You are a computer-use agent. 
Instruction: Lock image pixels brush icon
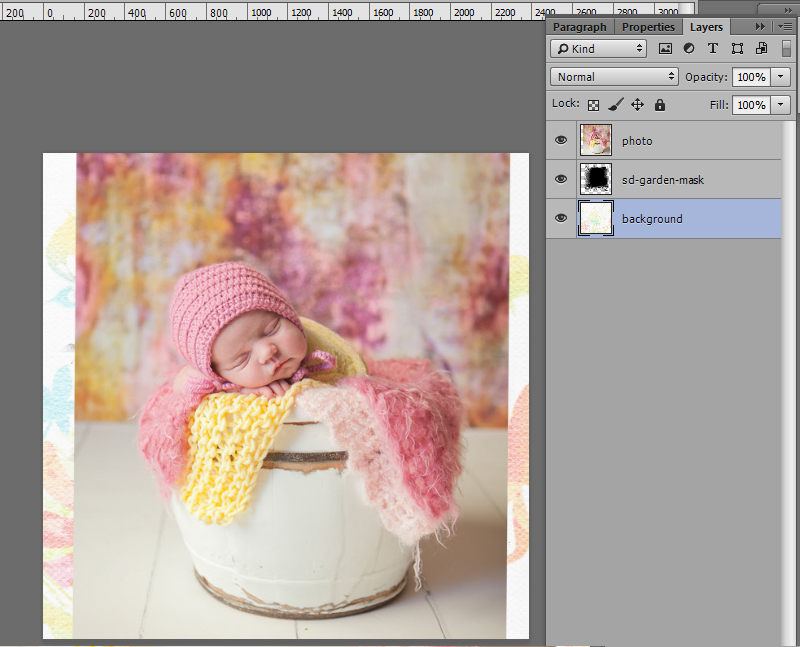click(x=616, y=105)
